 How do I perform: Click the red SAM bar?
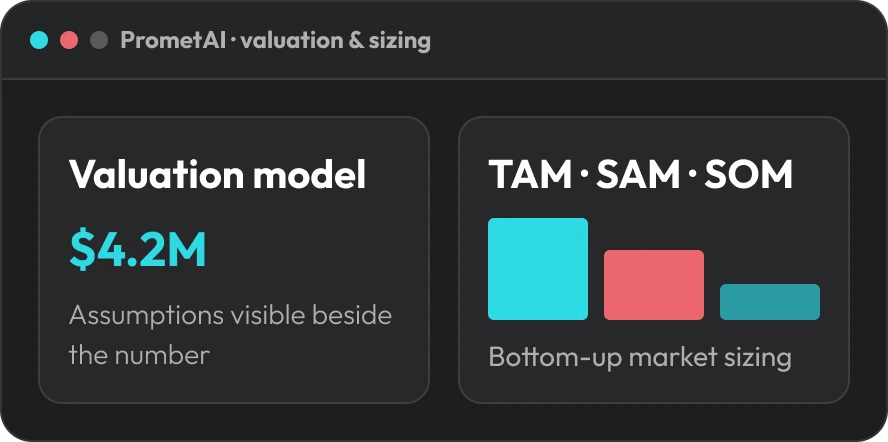(x=654, y=285)
